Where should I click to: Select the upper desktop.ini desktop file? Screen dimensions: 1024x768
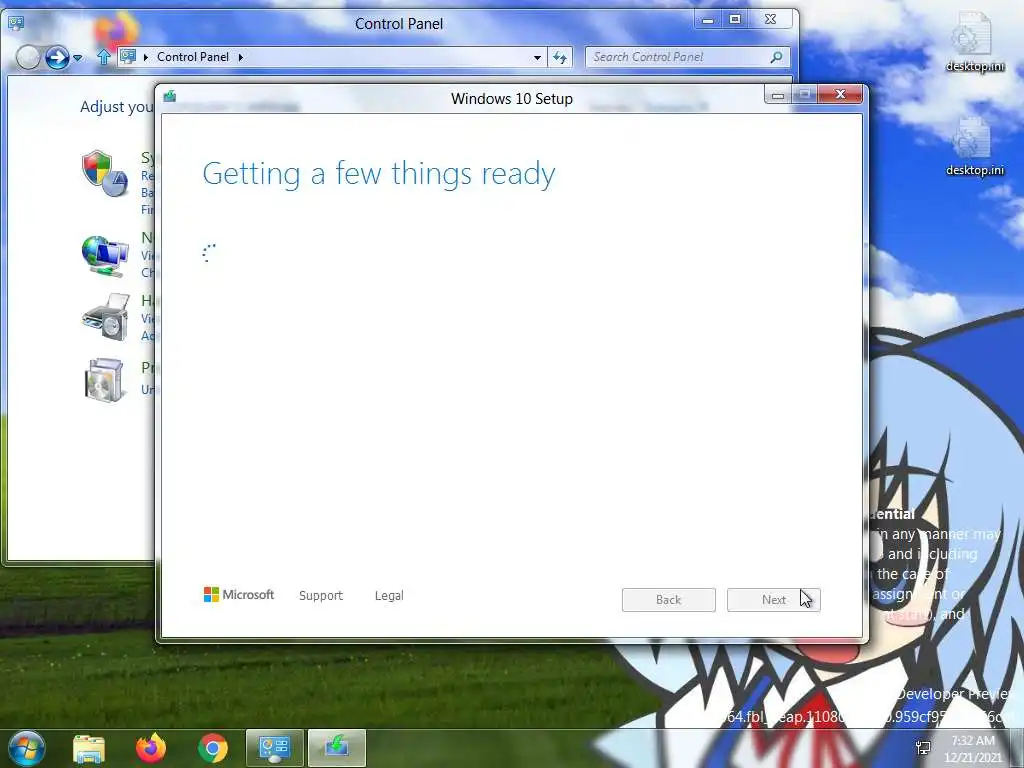tap(974, 42)
